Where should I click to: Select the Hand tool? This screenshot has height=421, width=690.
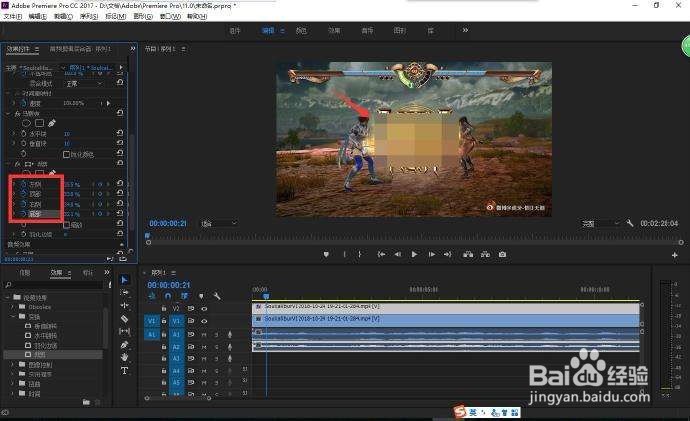tap(124, 357)
